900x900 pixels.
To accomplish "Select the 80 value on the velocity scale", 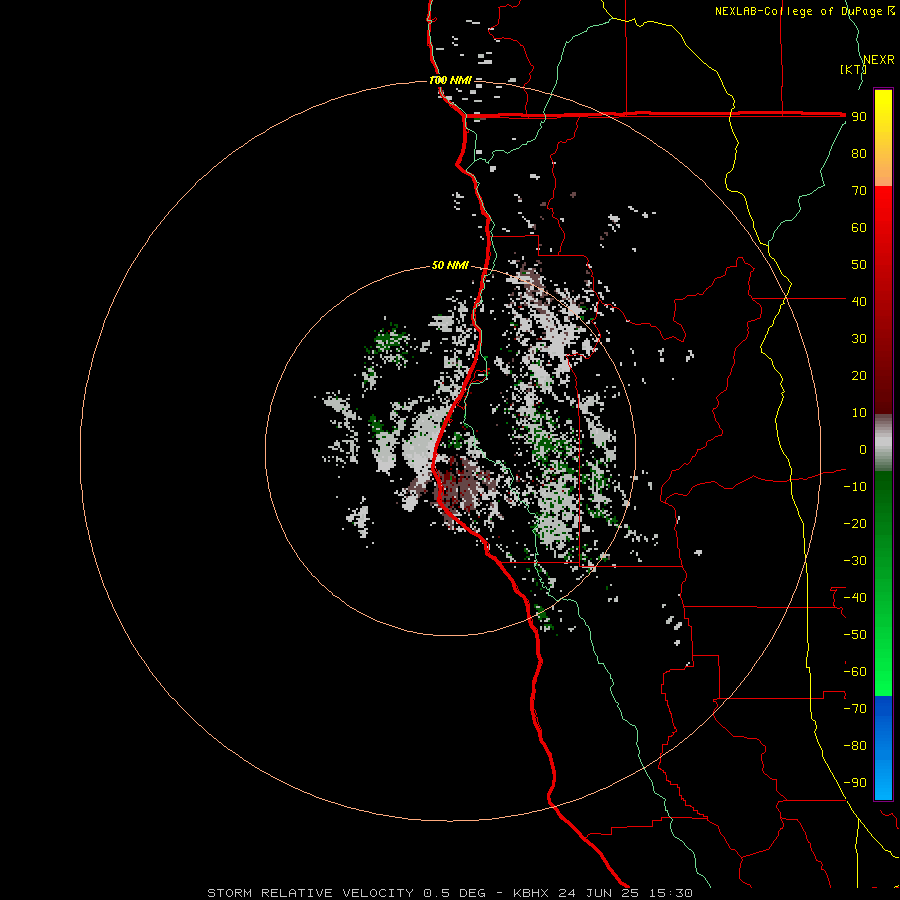I will pyautogui.click(x=859, y=154).
